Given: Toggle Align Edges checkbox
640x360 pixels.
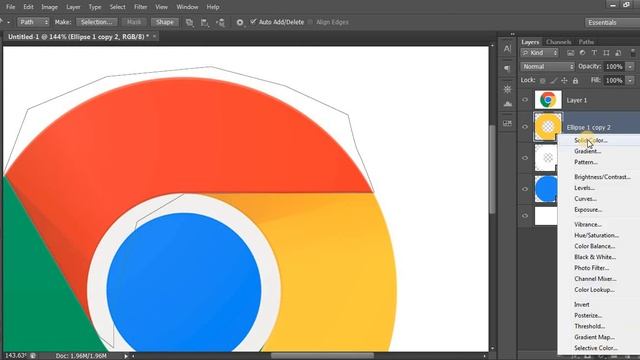Looking at the screenshot, I should click(310, 22).
